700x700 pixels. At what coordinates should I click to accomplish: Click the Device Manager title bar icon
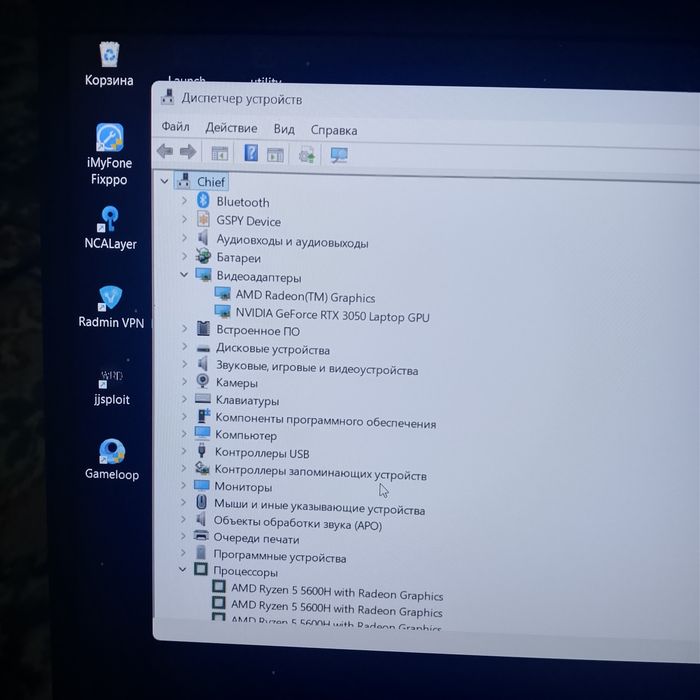168,96
